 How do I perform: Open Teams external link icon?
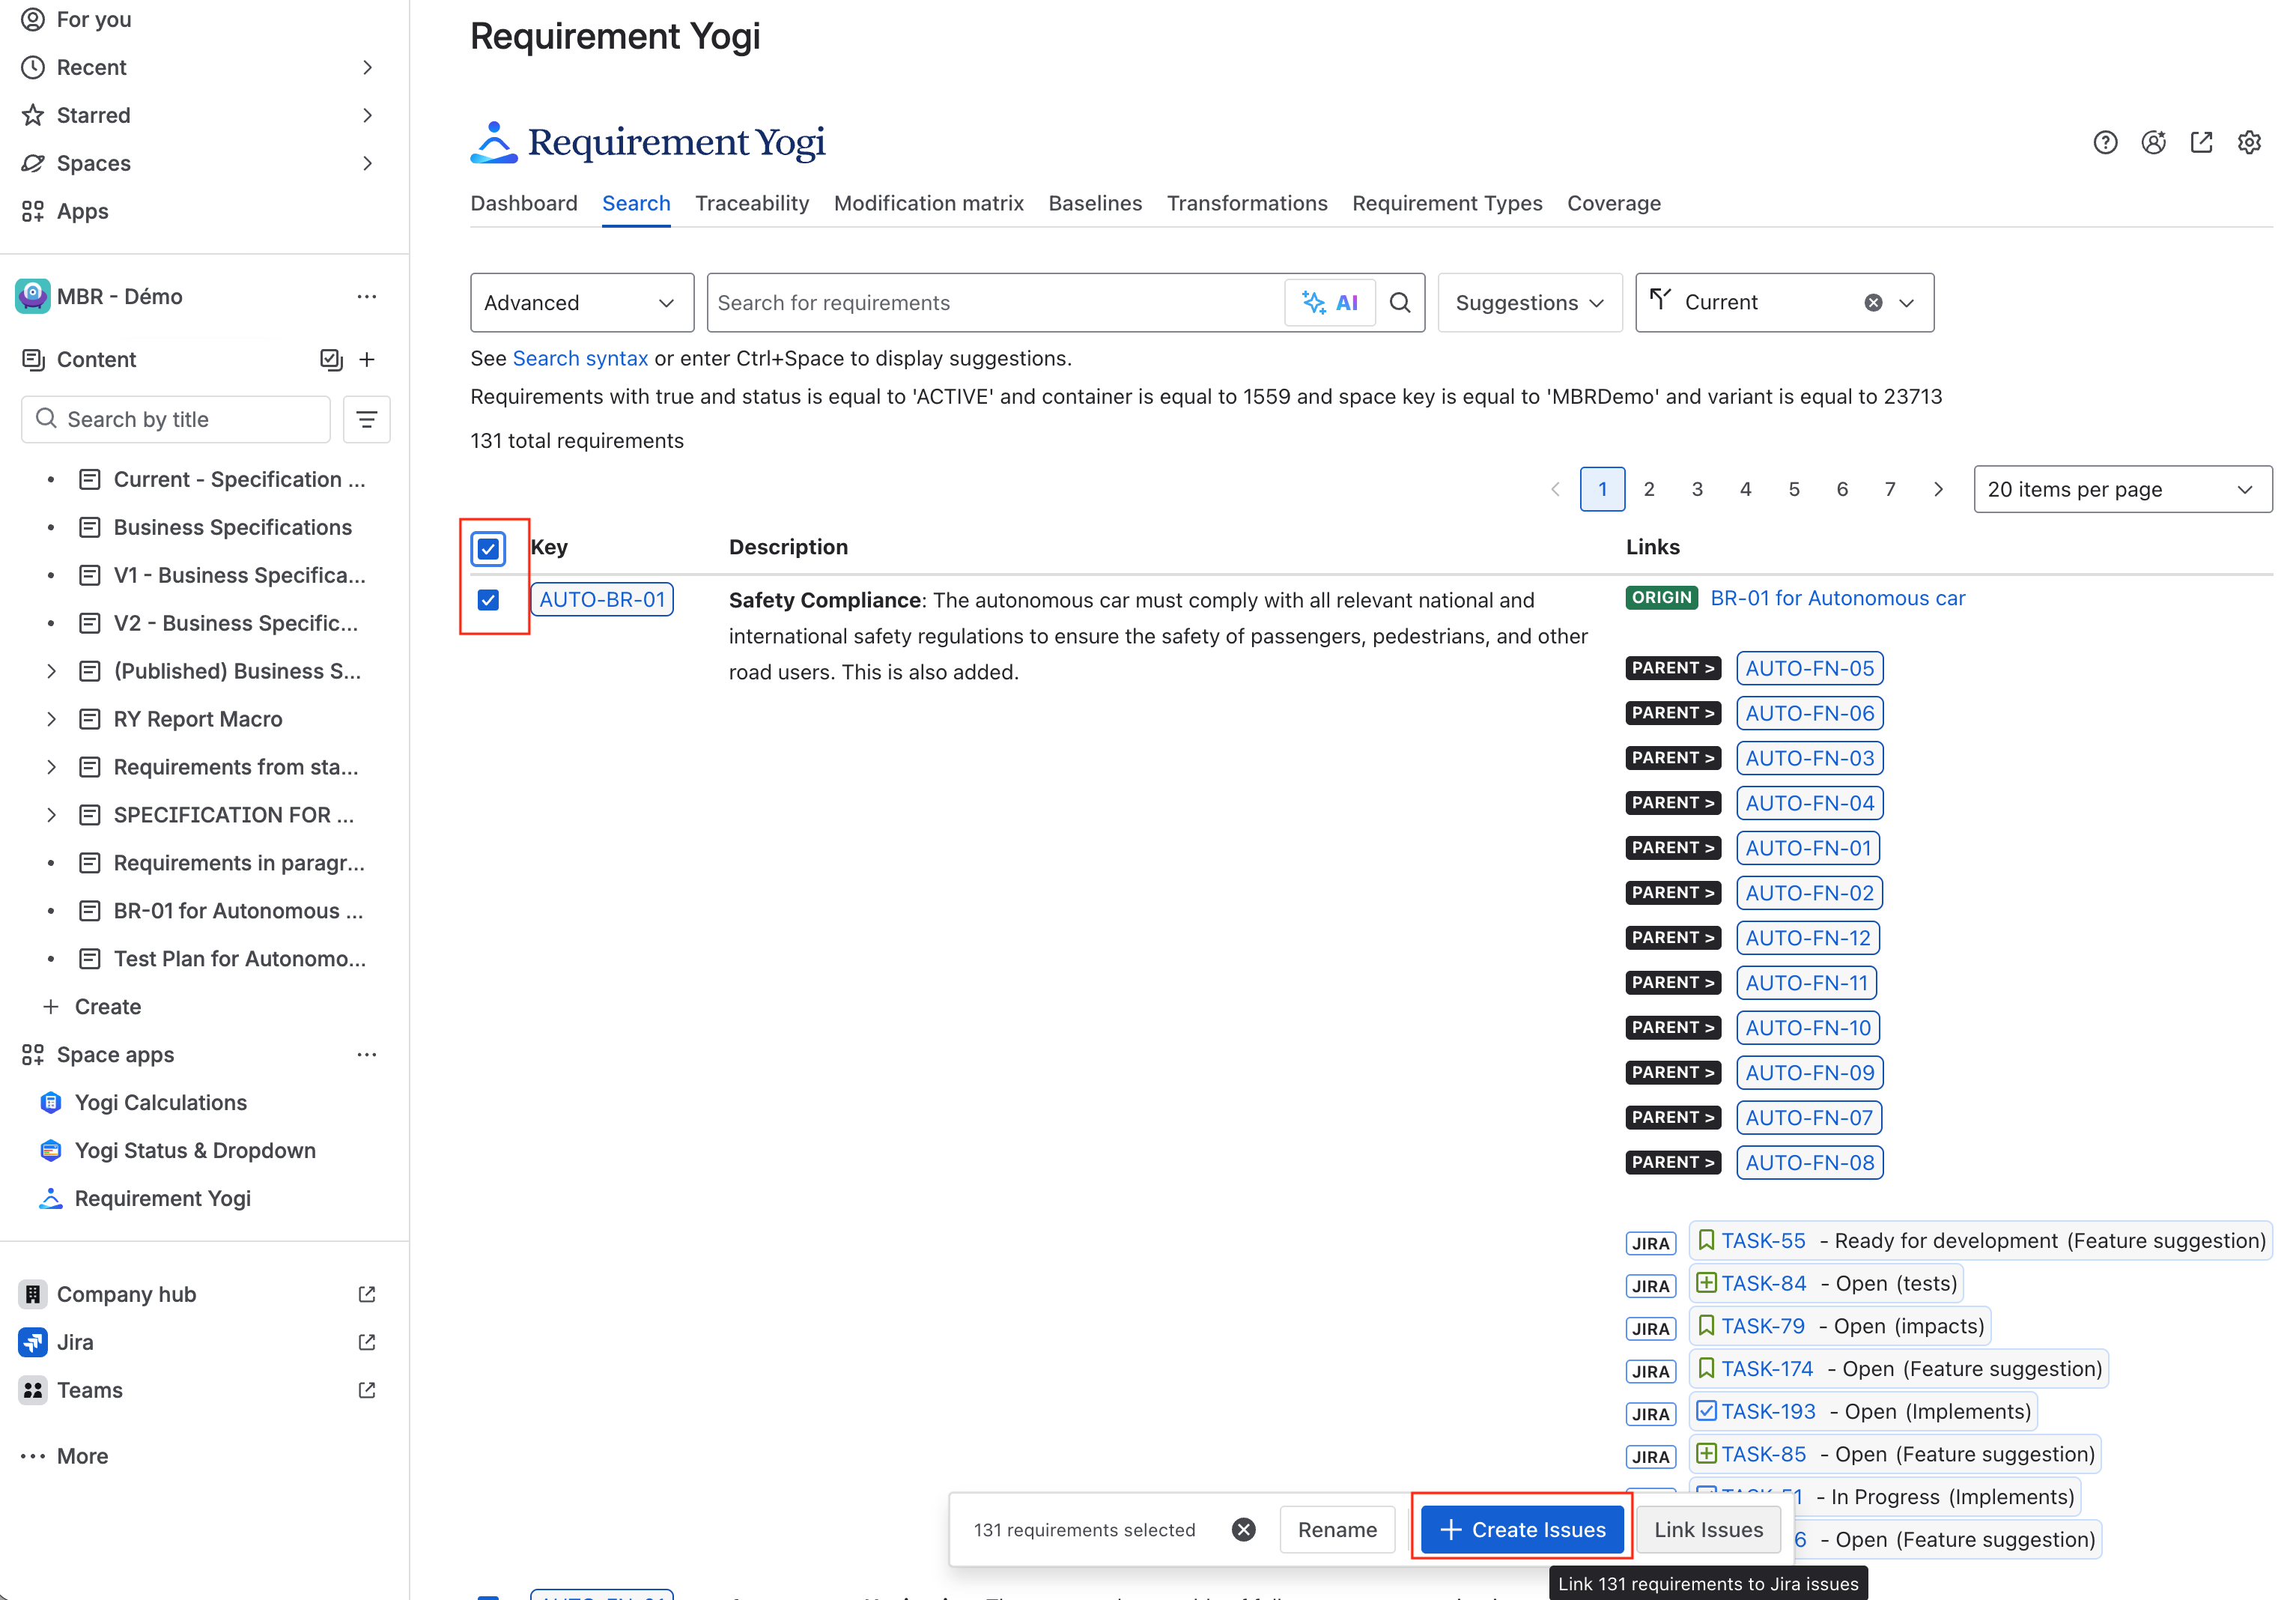point(367,1391)
